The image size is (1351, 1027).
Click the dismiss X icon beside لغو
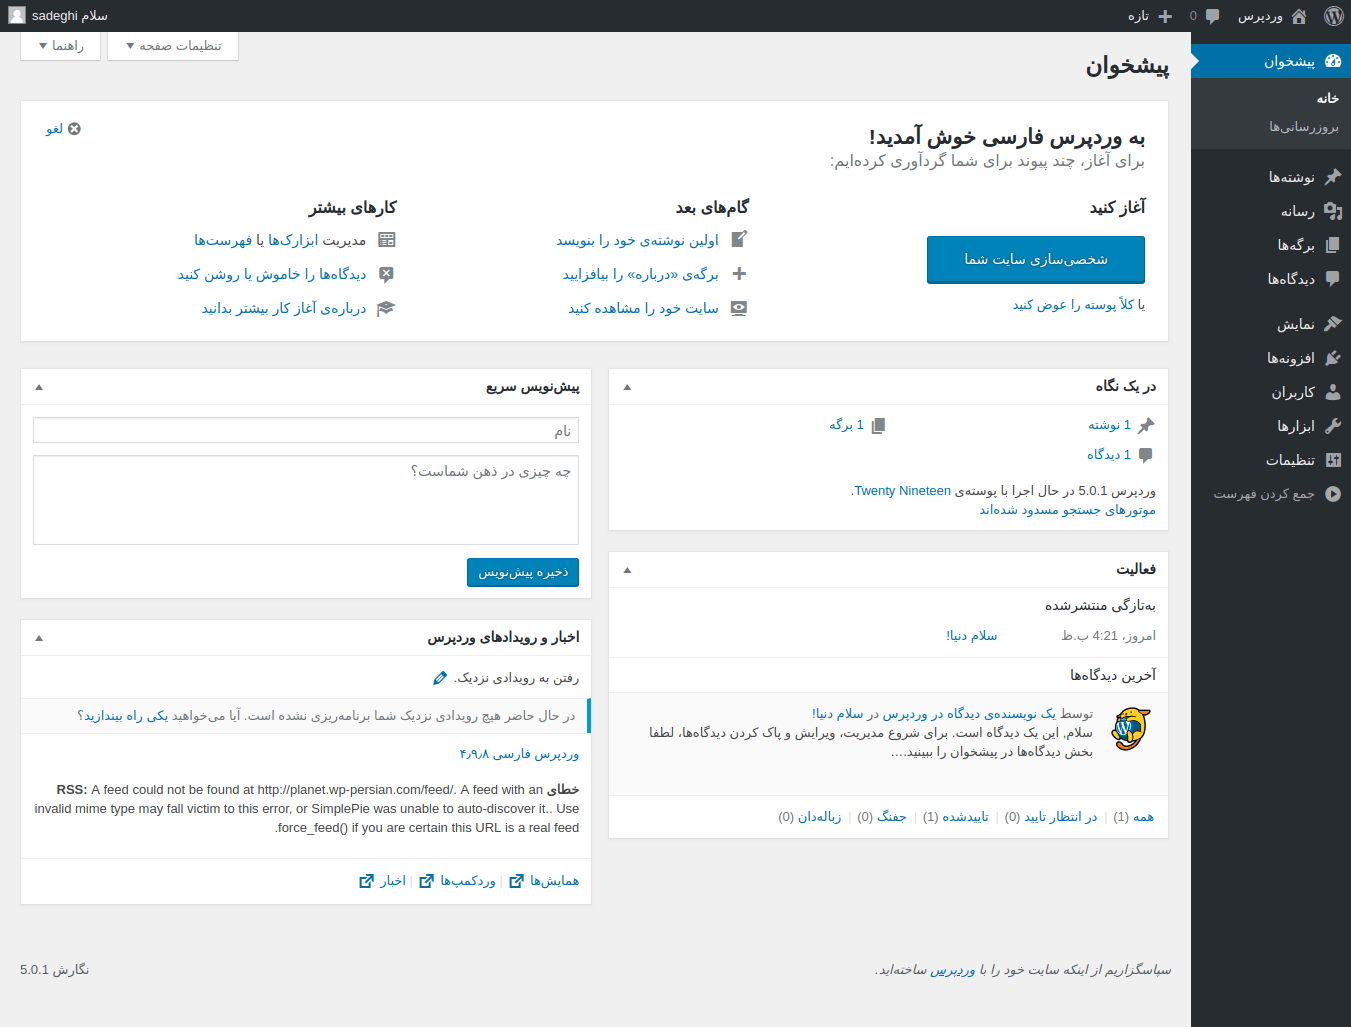point(74,129)
